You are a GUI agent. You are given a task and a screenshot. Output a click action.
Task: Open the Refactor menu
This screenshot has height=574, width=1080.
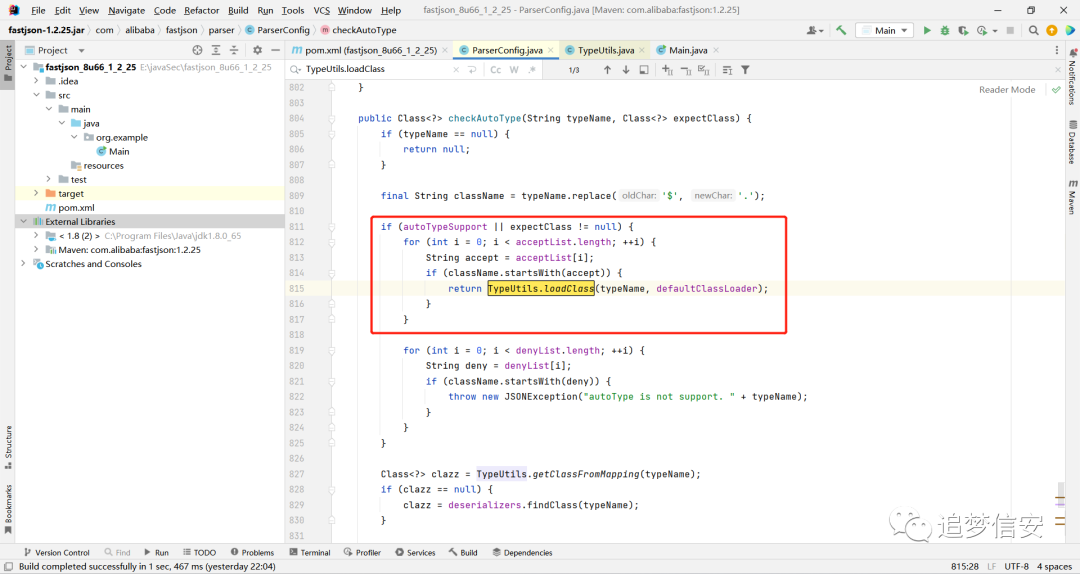[201, 10]
